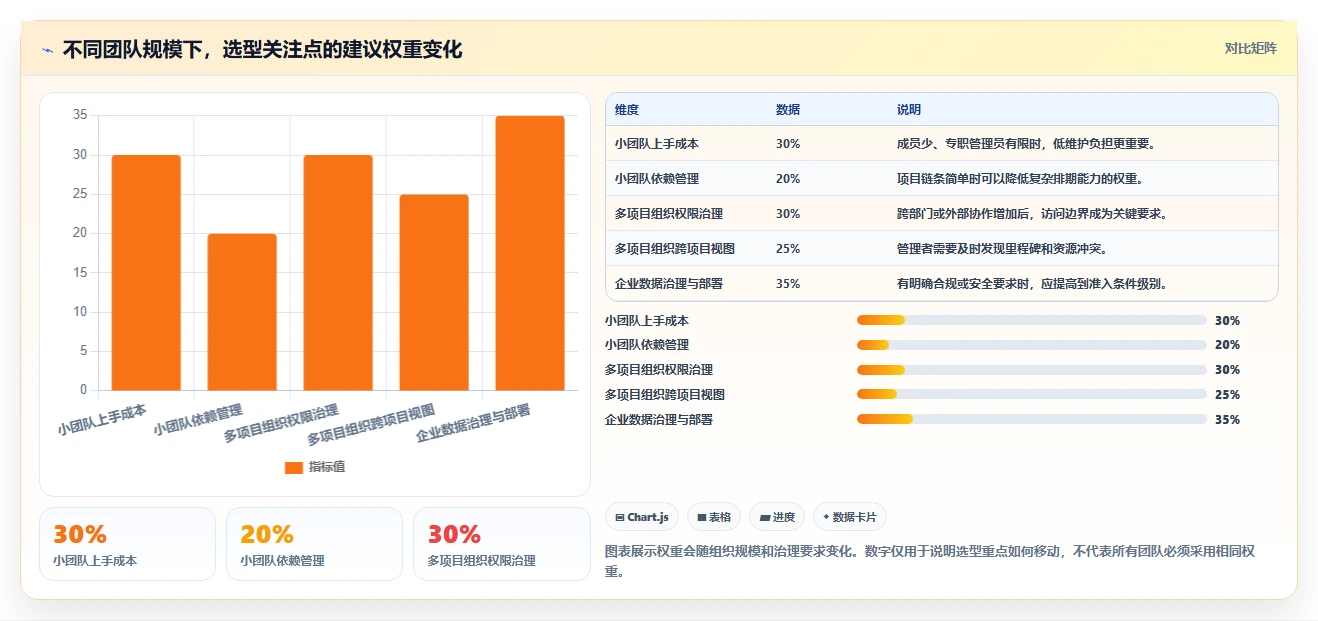Open the 20% 小团队依赖管理 stat card
Image resolution: width=1318 pixels, height=621 pixels.
pyautogui.click(x=314, y=544)
